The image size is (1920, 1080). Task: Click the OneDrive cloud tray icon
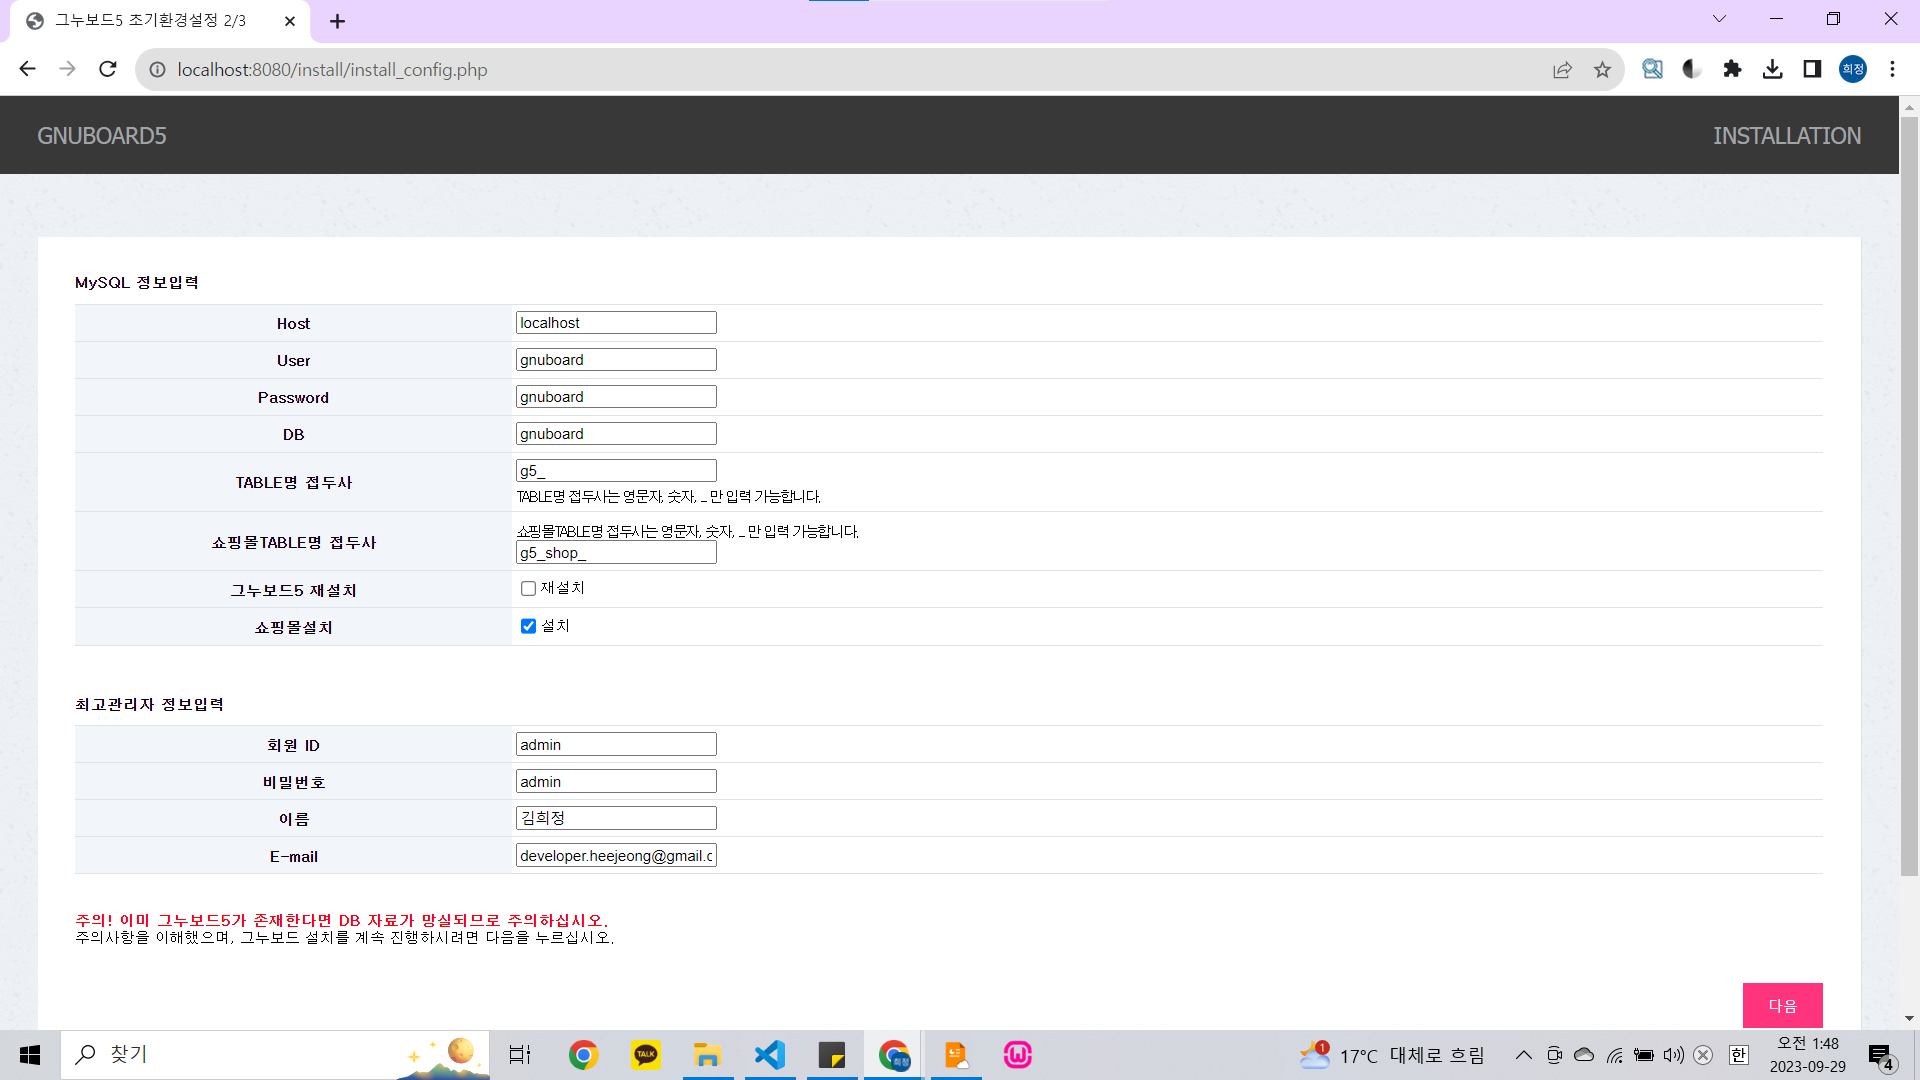click(1584, 1055)
